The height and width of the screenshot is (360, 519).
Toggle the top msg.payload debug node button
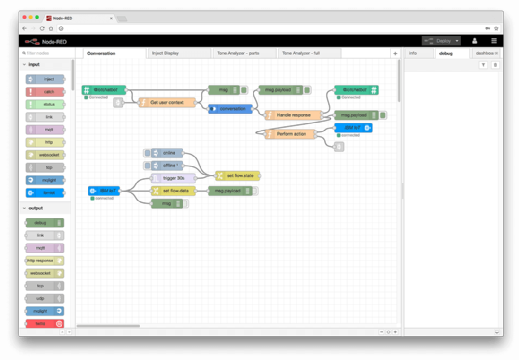[x=307, y=90]
